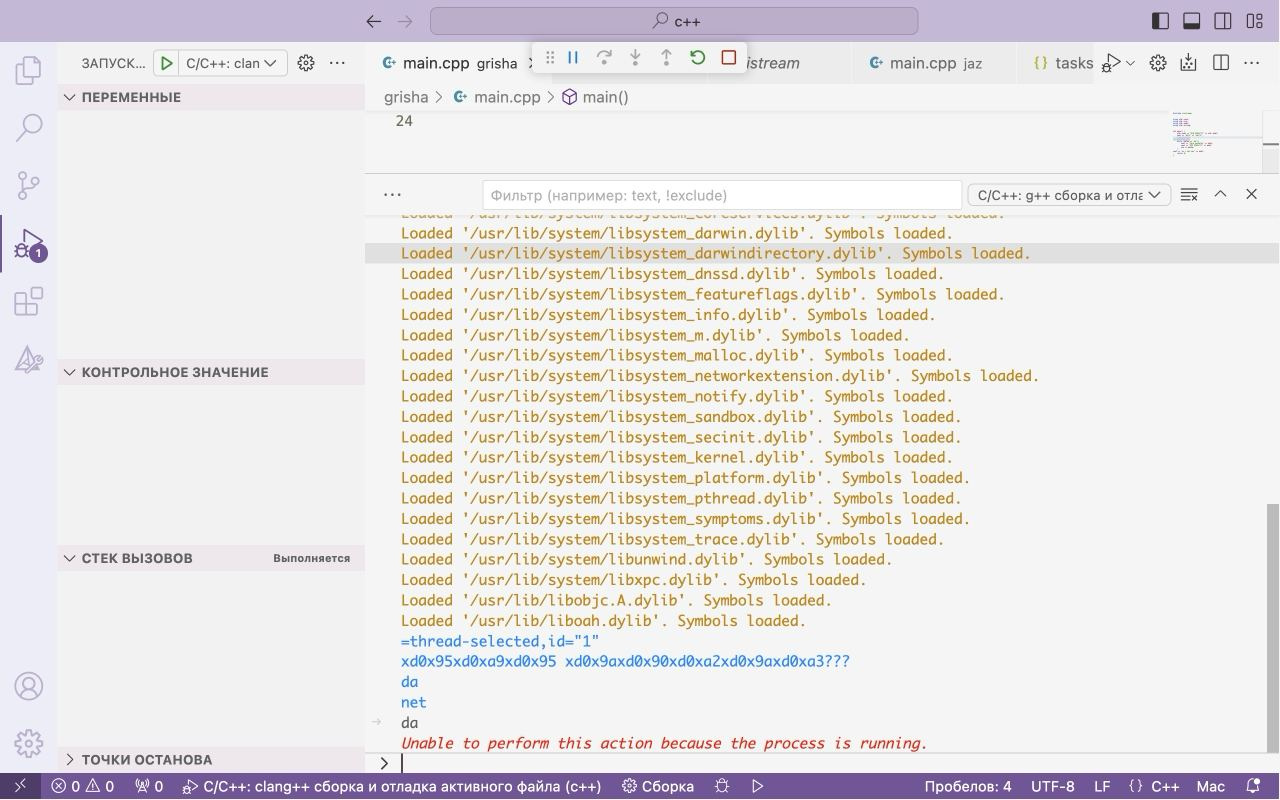Expand the ТОЧКИ ОСТАНОВА section
The height and width of the screenshot is (800, 1280).
coord(211,760)
